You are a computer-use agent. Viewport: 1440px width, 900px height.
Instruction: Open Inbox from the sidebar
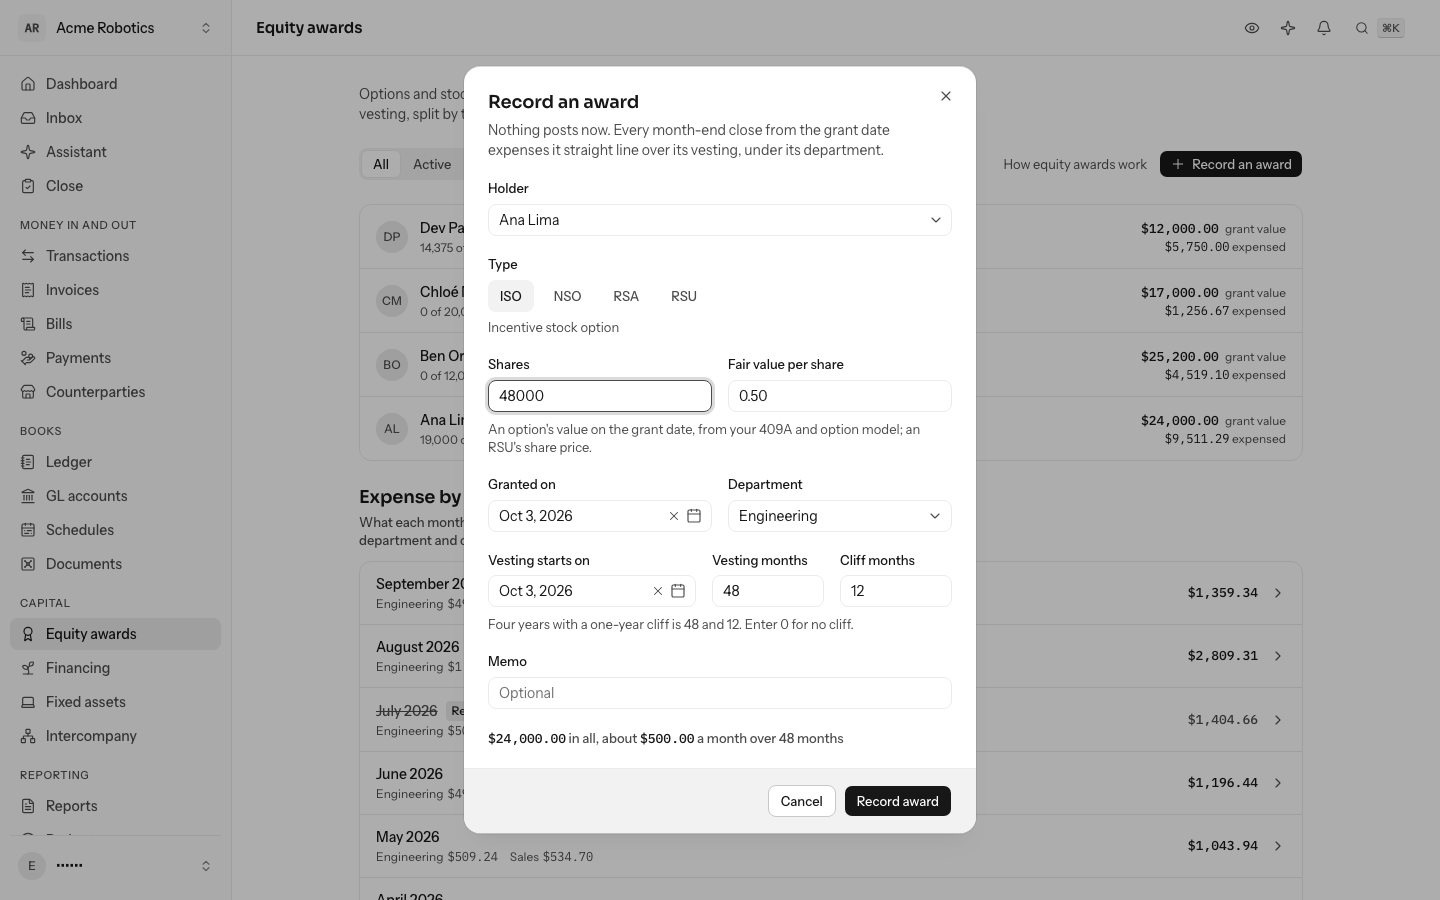point(115,118)
